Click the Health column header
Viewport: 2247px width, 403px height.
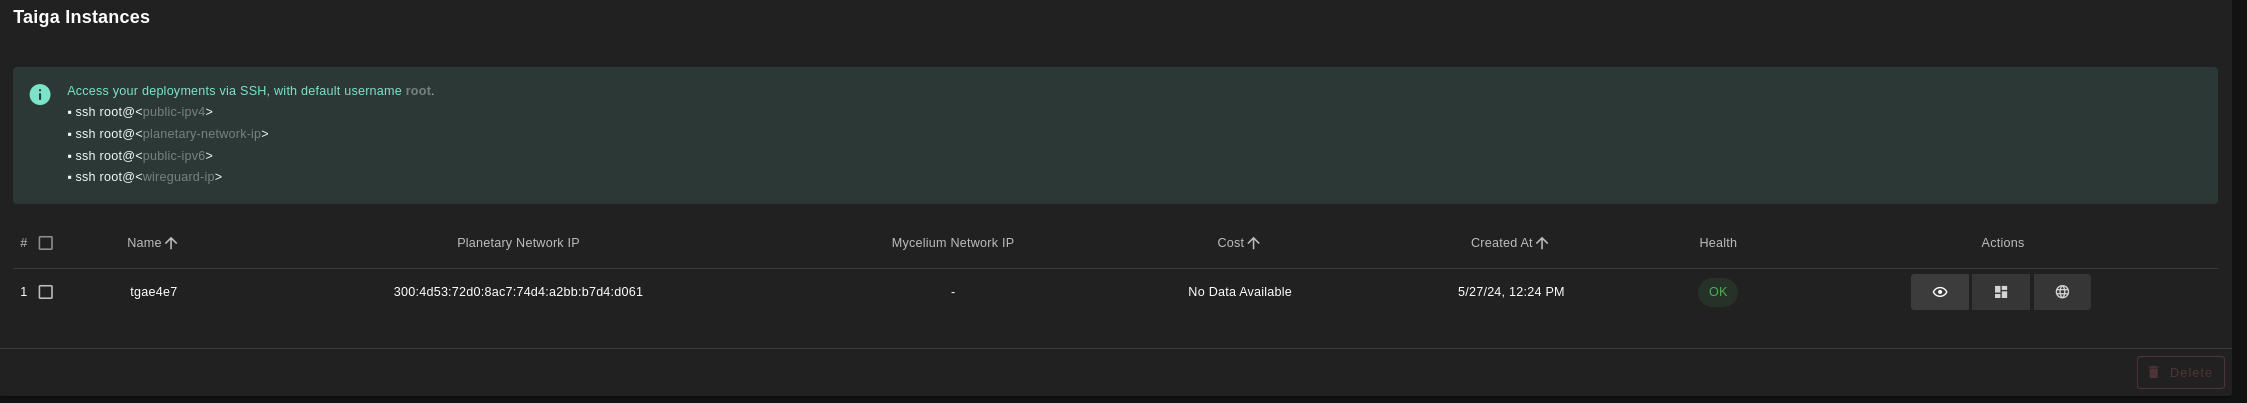click(x=1717, y=243)
